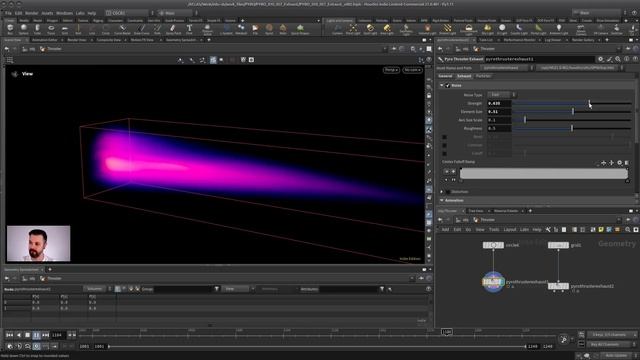Select the Torus shelf tool

click(x=51, y=29)
